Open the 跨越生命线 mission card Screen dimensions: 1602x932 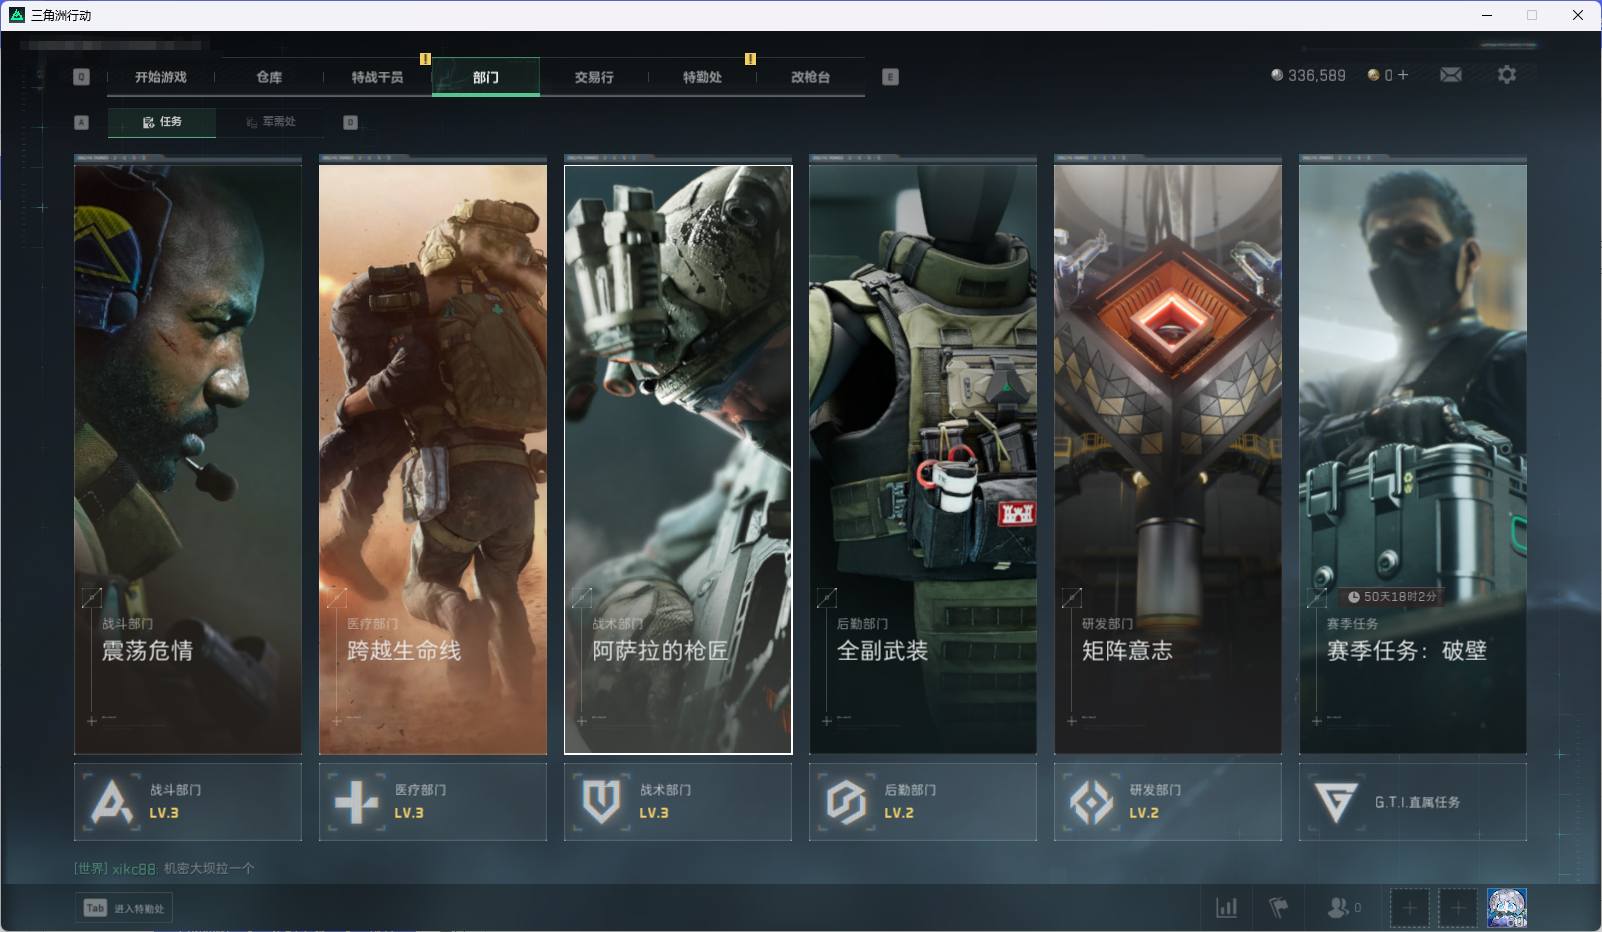point(432,458)
